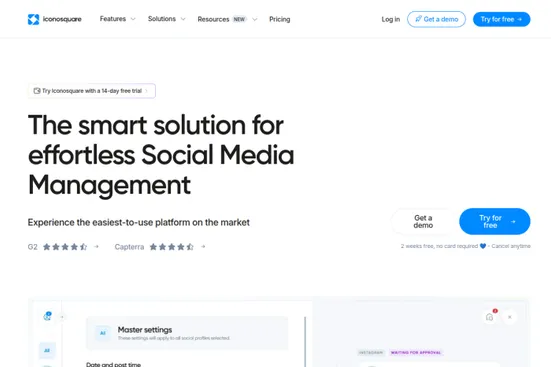Viewport: 551px width, 367px height.
Task: Click the arrow next to G2 stars
Action: point(97,247)
